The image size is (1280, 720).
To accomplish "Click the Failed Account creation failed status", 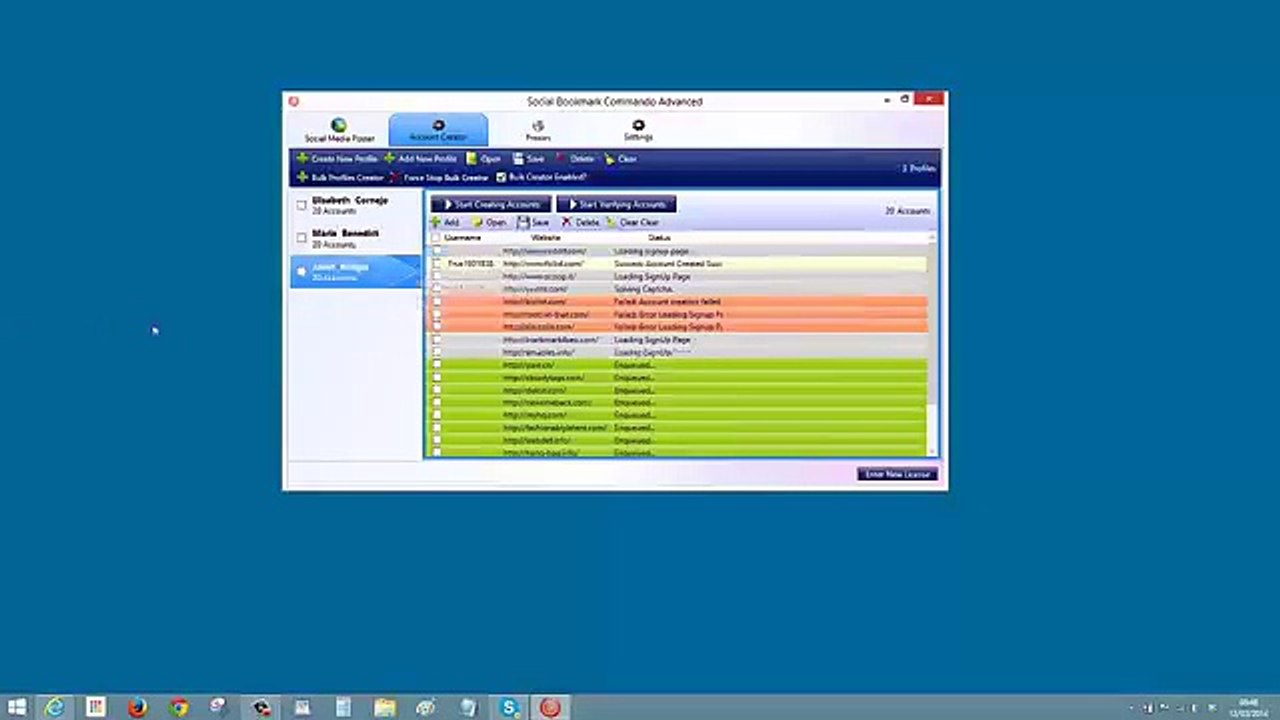I will (x=668, y=302).
